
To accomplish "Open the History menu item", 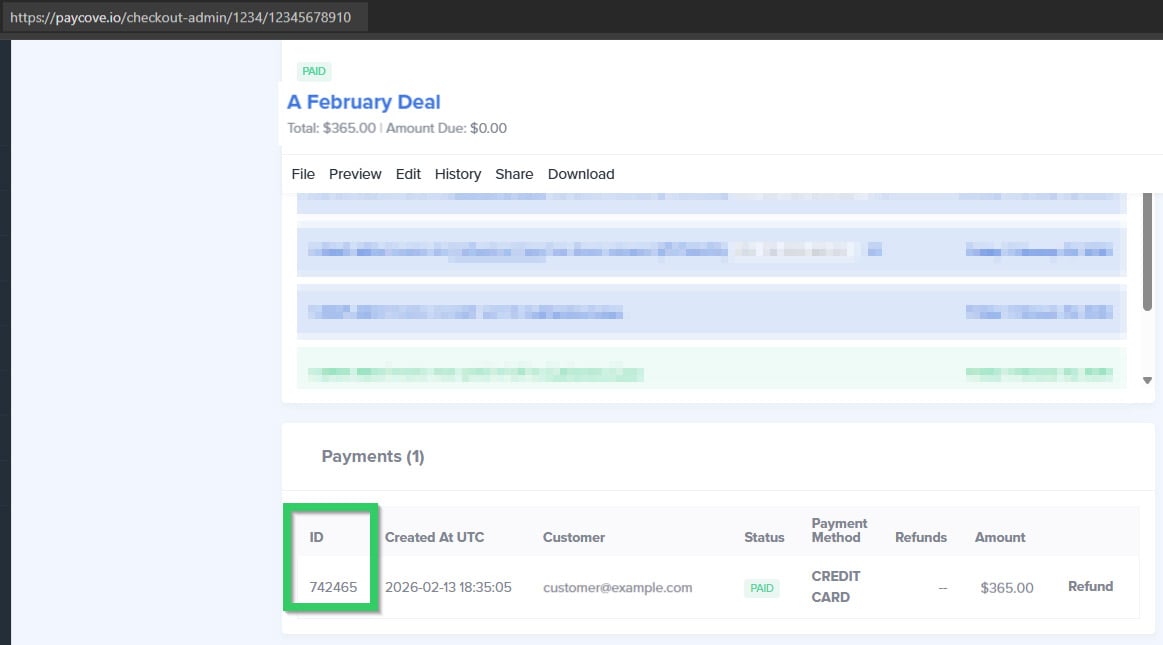I will pos(458,174).
